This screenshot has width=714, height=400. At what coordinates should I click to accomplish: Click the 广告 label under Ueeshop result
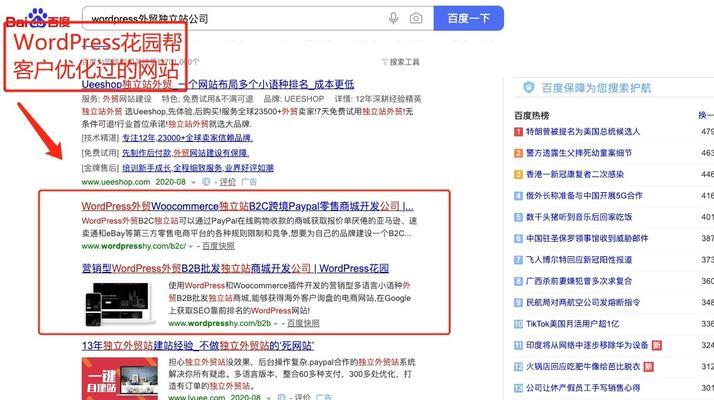[249, 182]
